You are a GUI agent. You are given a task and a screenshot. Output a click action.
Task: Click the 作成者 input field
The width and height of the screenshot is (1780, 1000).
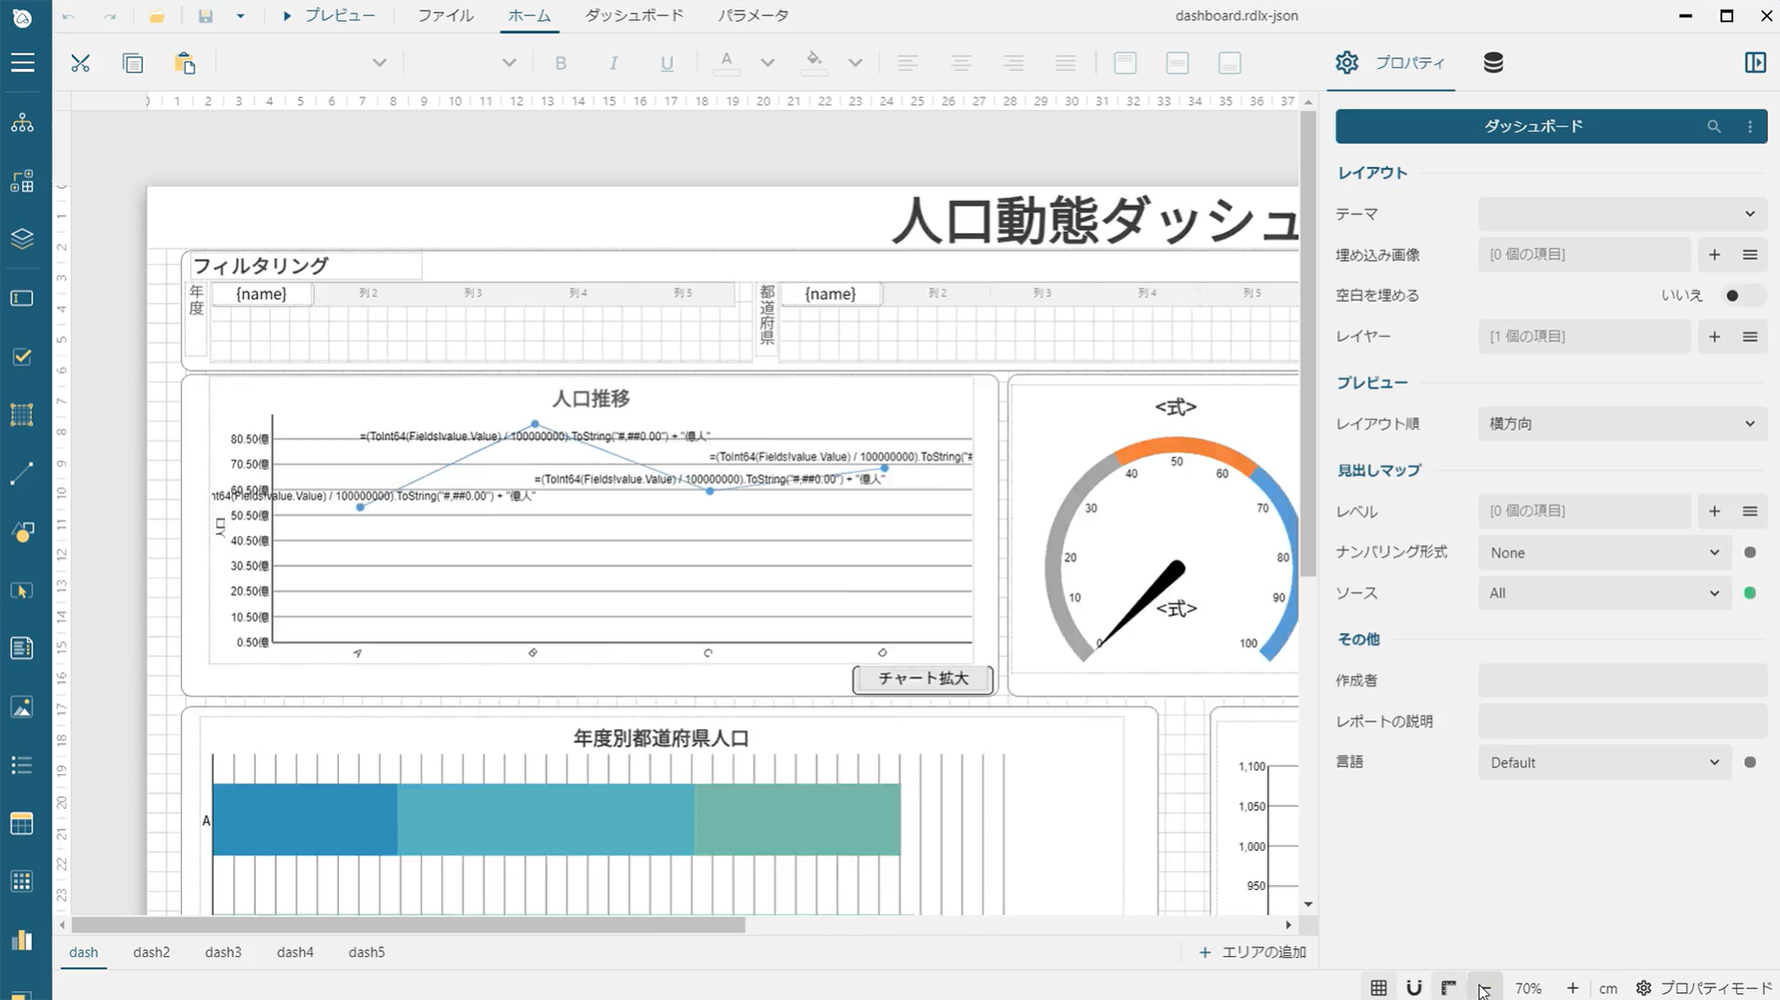point(1622,681)
